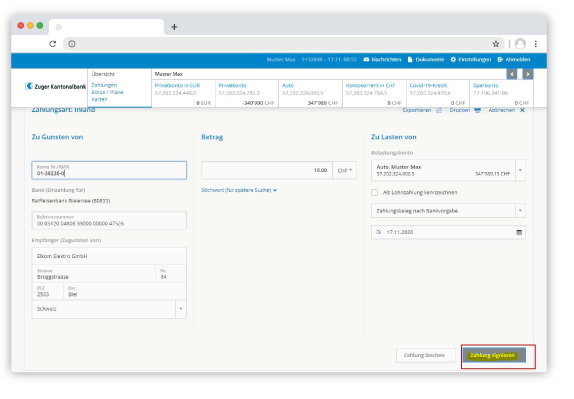Open Einstellungen settings
This screenshot has height=399, width=574.
click(470, 59)
